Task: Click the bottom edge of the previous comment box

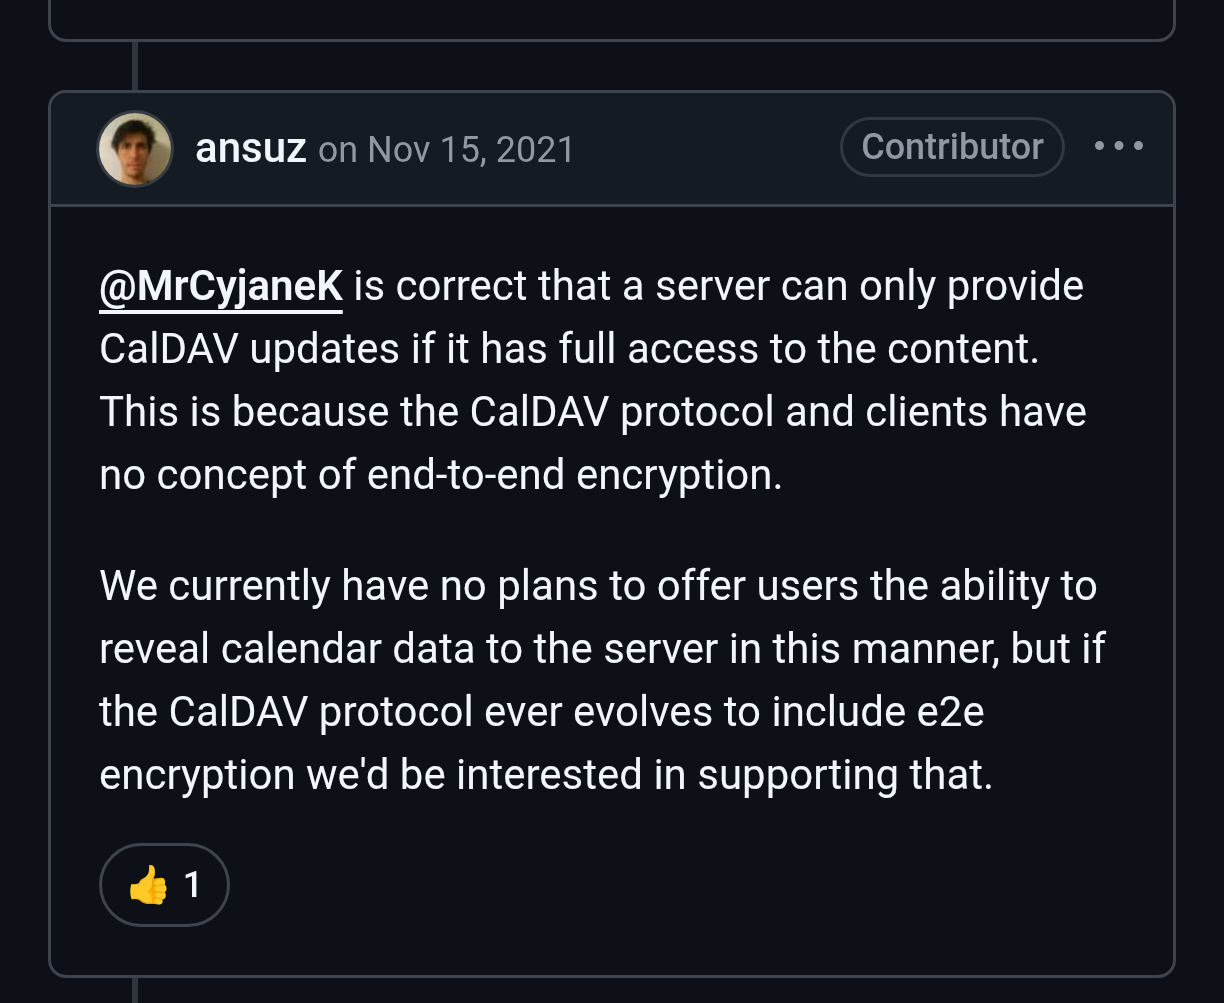Action: pyautogui.click(x=611, y=39)
